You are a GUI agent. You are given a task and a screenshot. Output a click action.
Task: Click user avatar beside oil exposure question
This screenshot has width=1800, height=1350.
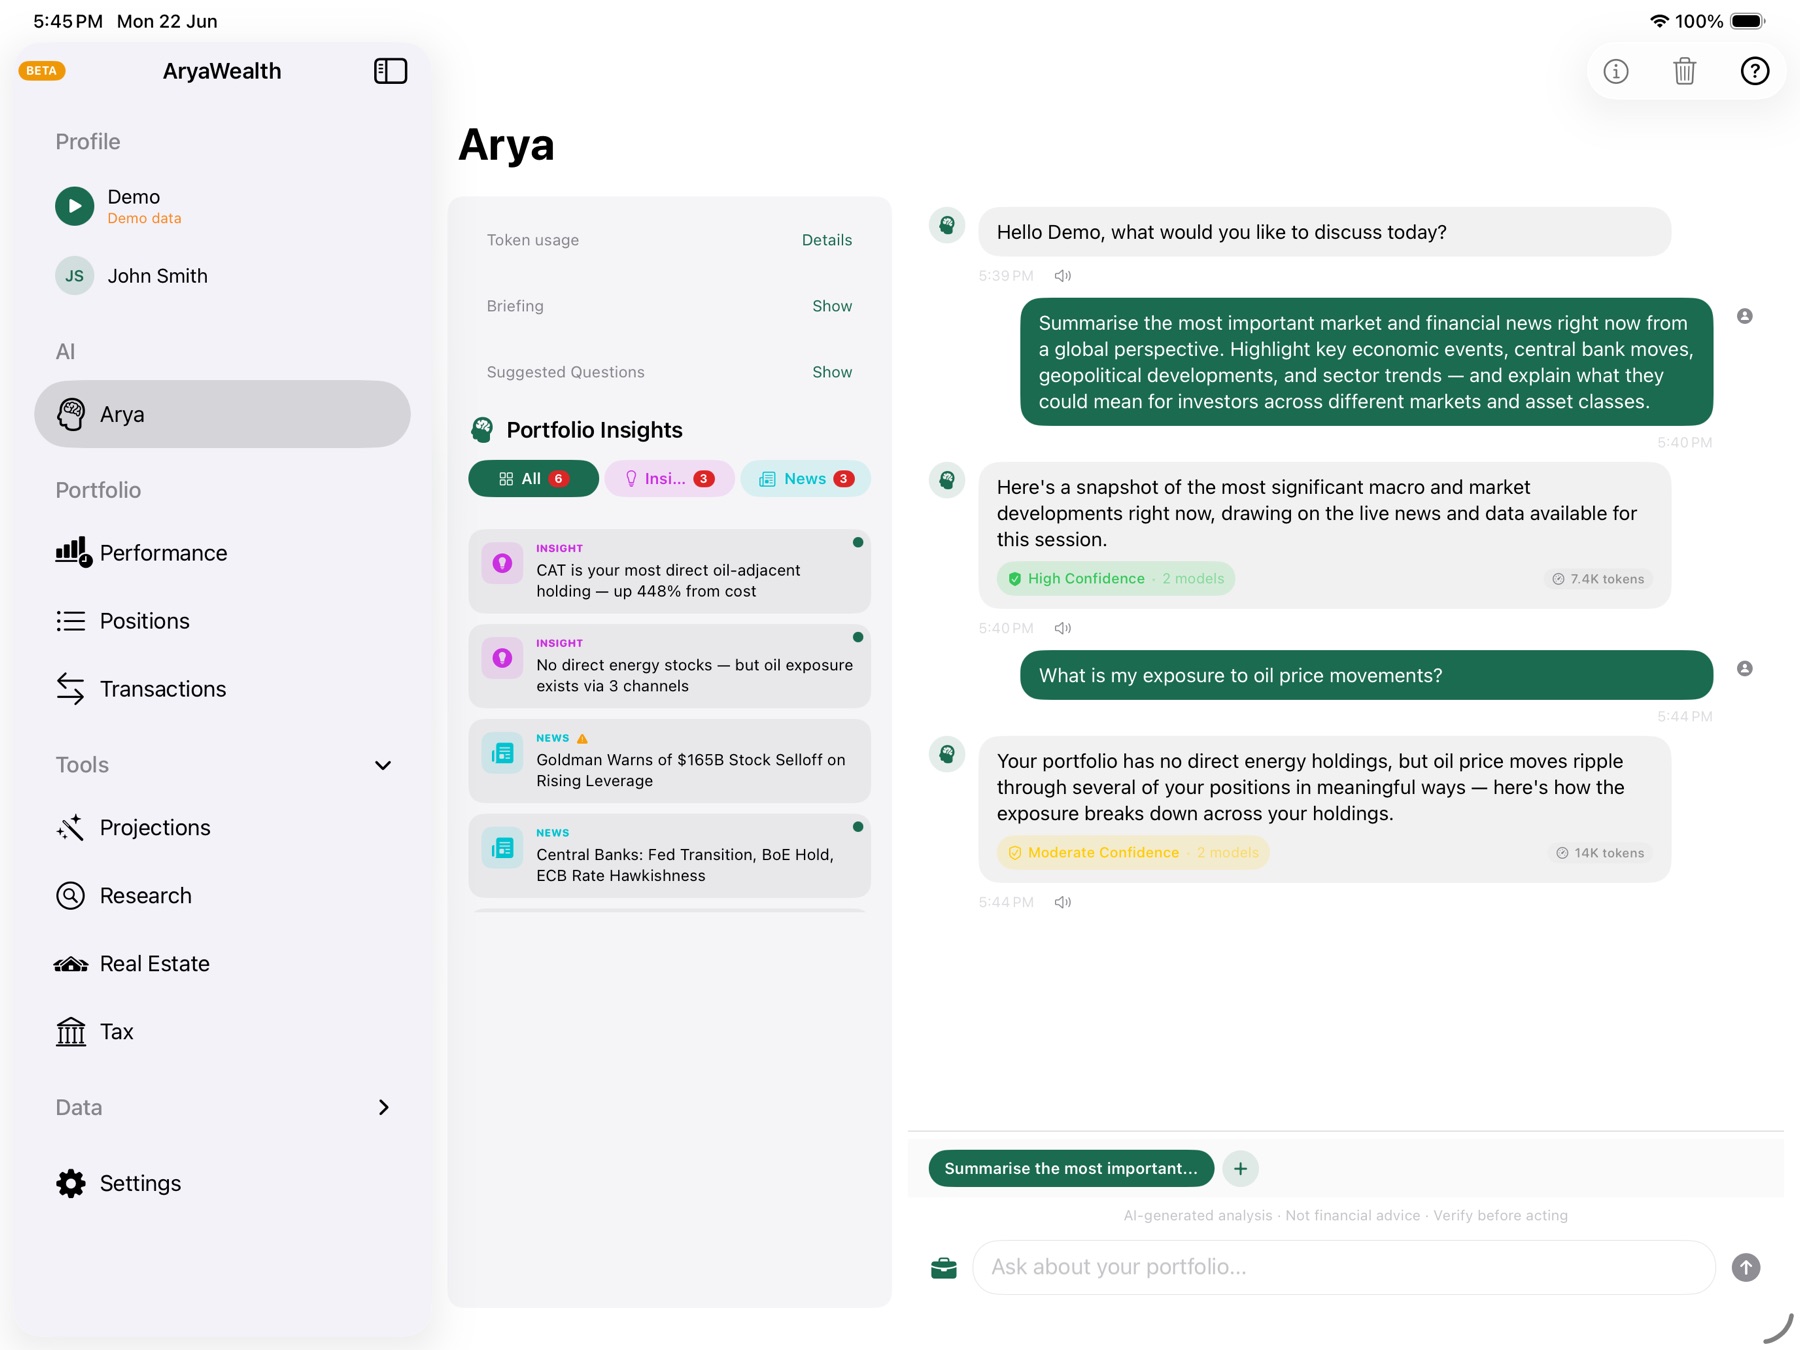click(1745, 669)
